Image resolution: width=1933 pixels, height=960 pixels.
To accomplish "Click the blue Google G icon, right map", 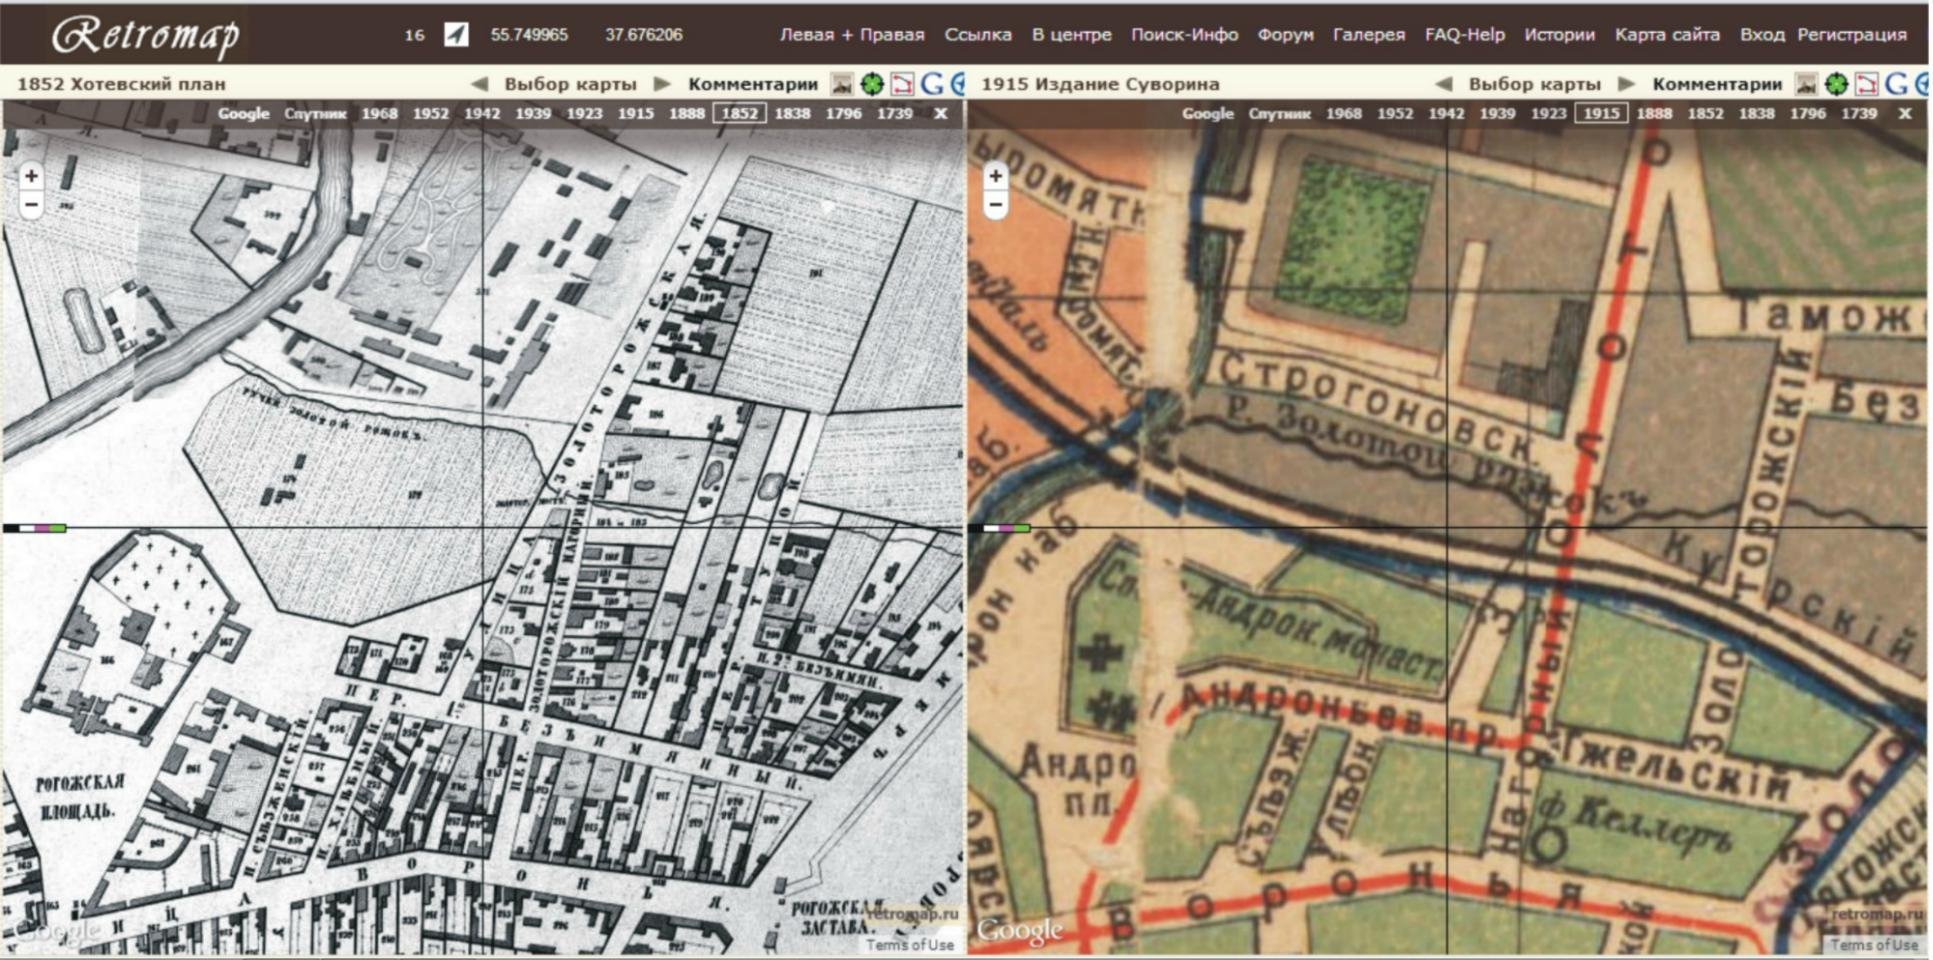I will click(x=1896, y=84).
